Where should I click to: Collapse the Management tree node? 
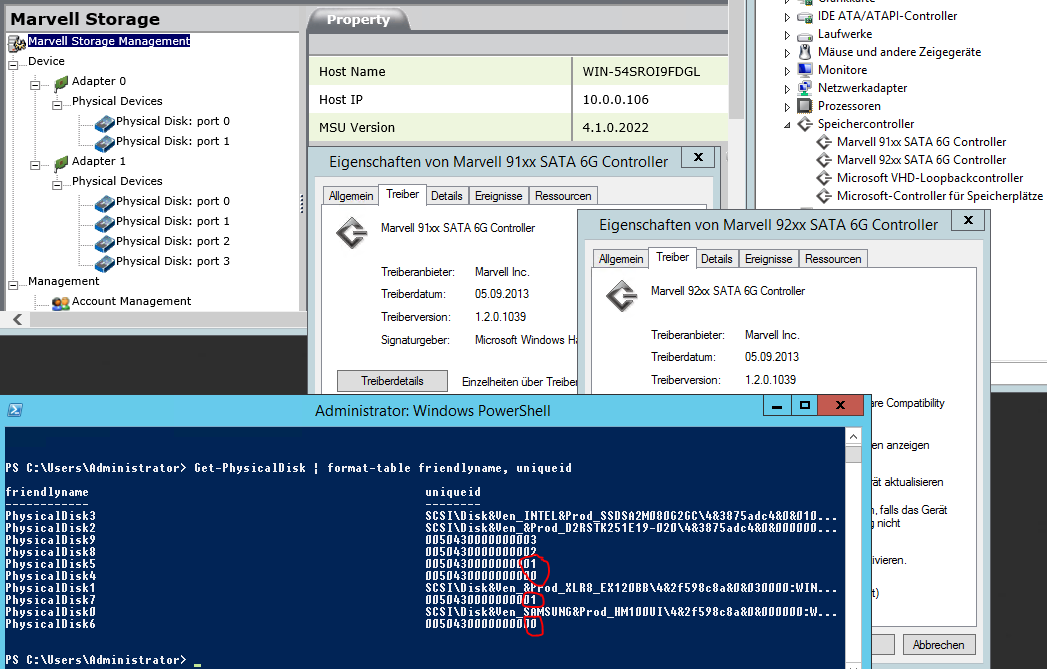coord(13,285)
